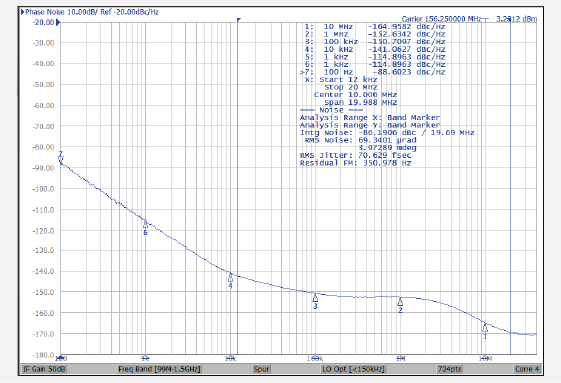The height and width of the screenshot is (383, 561).
Task: Select marker 6 triangle at 1 kHz
Action: [x=145, y=224]
